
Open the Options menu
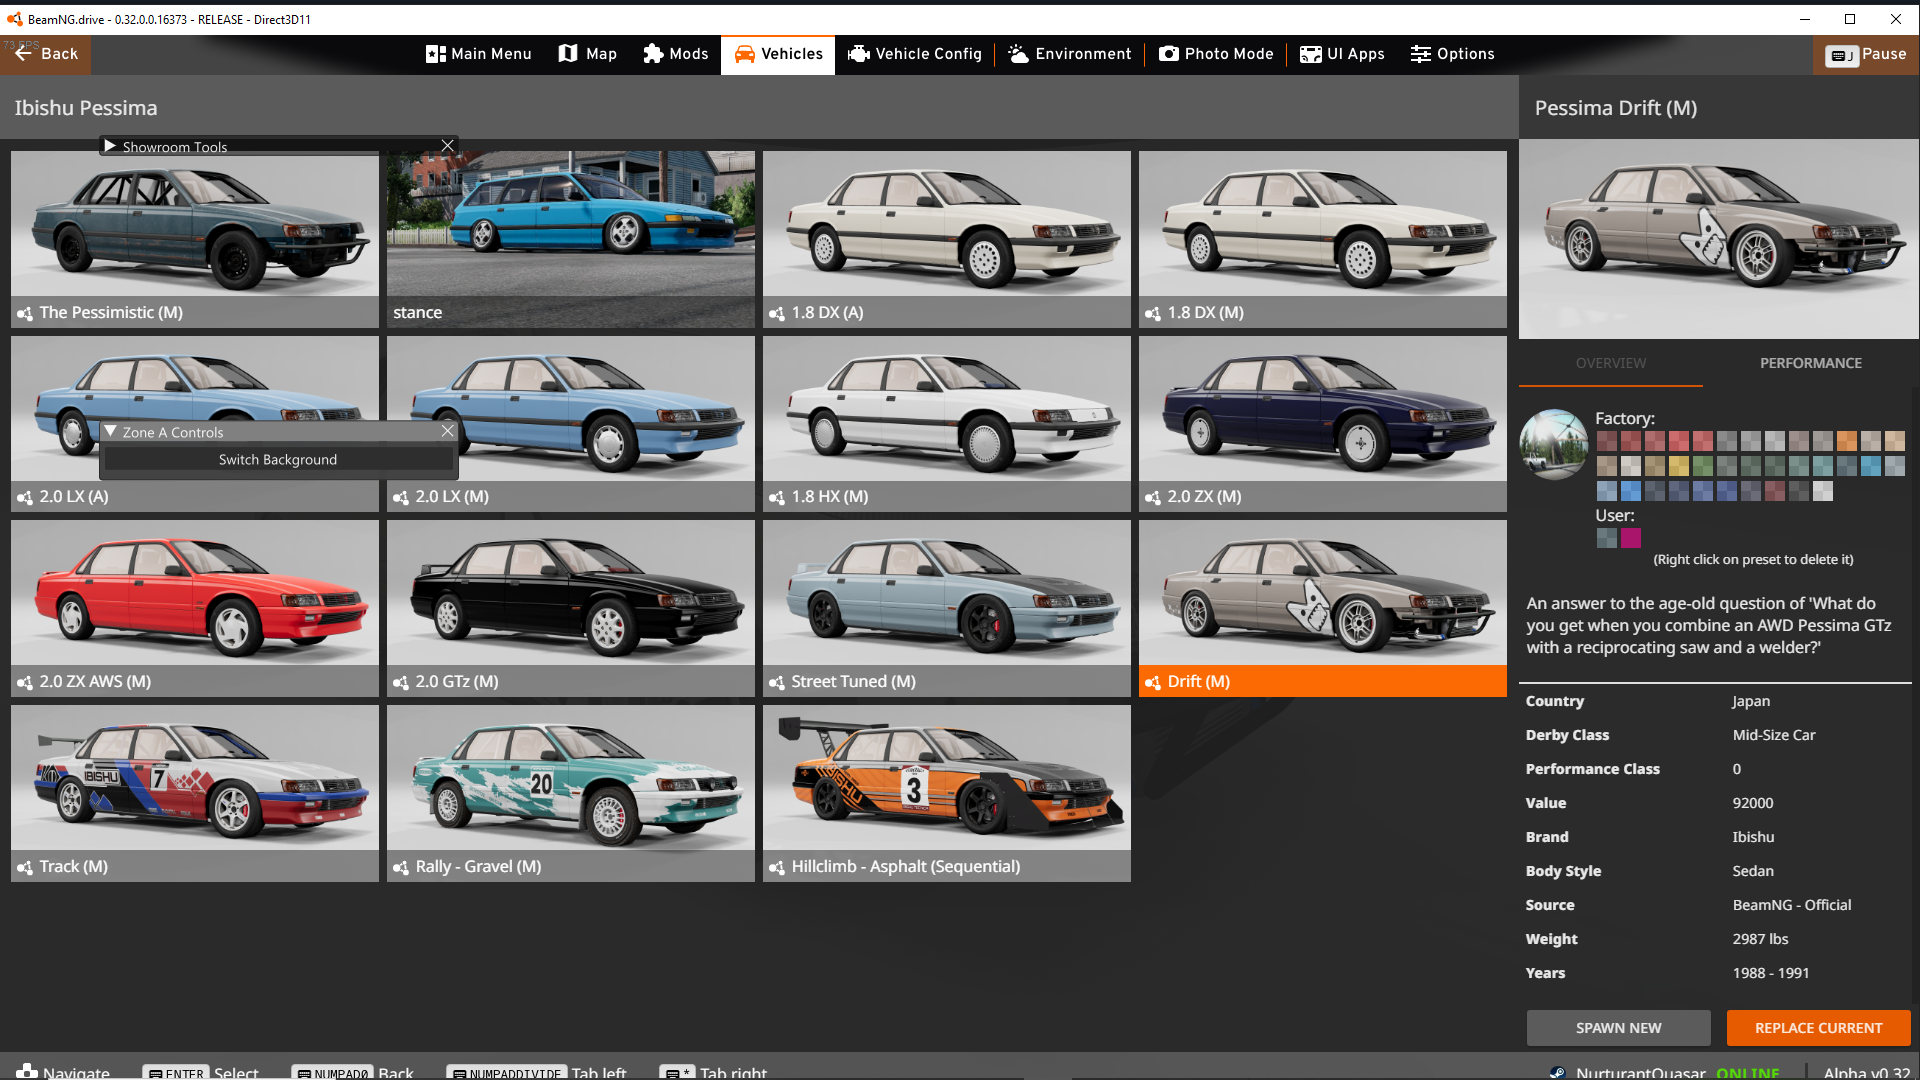(1452, 54)
